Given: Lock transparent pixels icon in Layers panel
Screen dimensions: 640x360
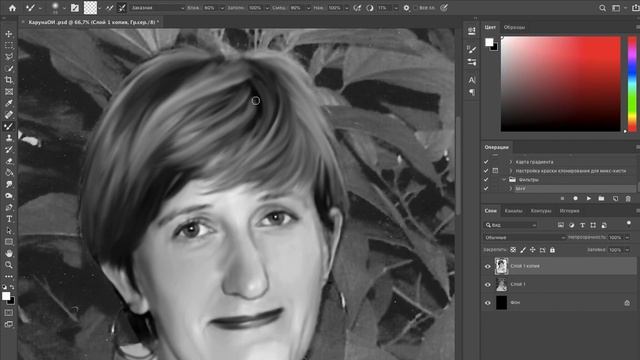Looking at the screenshot, I should [x=513, y=250].
